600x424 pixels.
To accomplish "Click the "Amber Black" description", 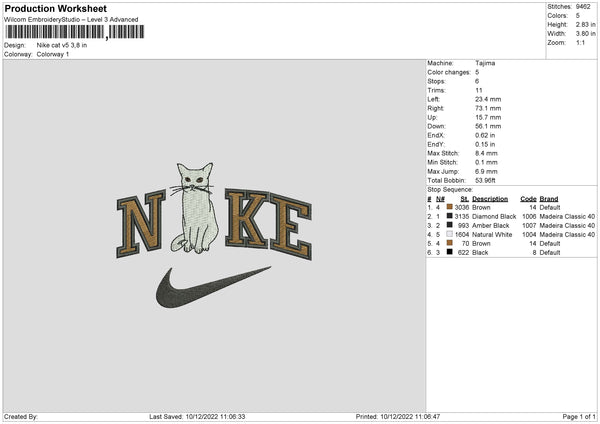I will pyautogui.click(x=491, y=225).
